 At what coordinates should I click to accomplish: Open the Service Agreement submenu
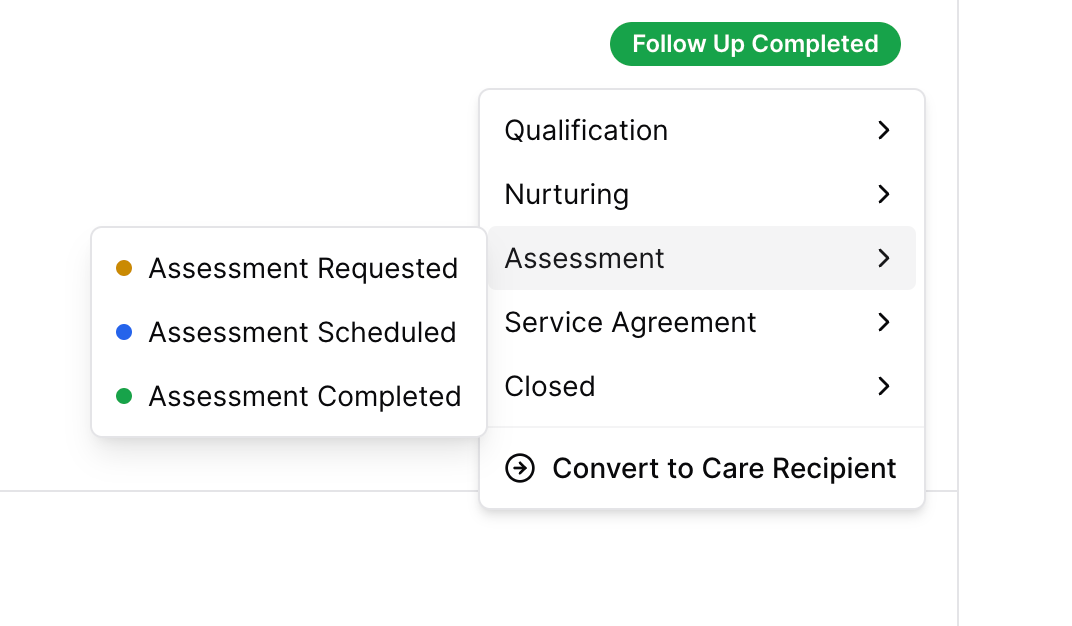pos(701,322)
